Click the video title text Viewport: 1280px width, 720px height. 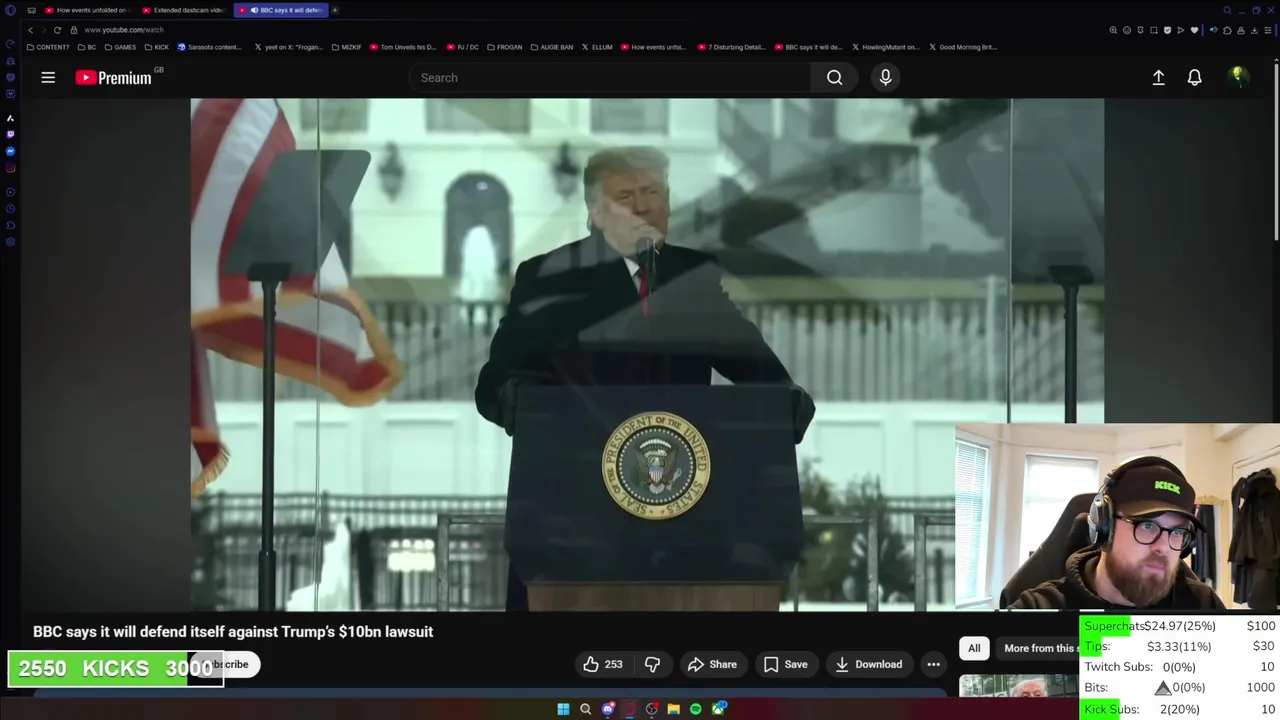(x=233, y=632)
